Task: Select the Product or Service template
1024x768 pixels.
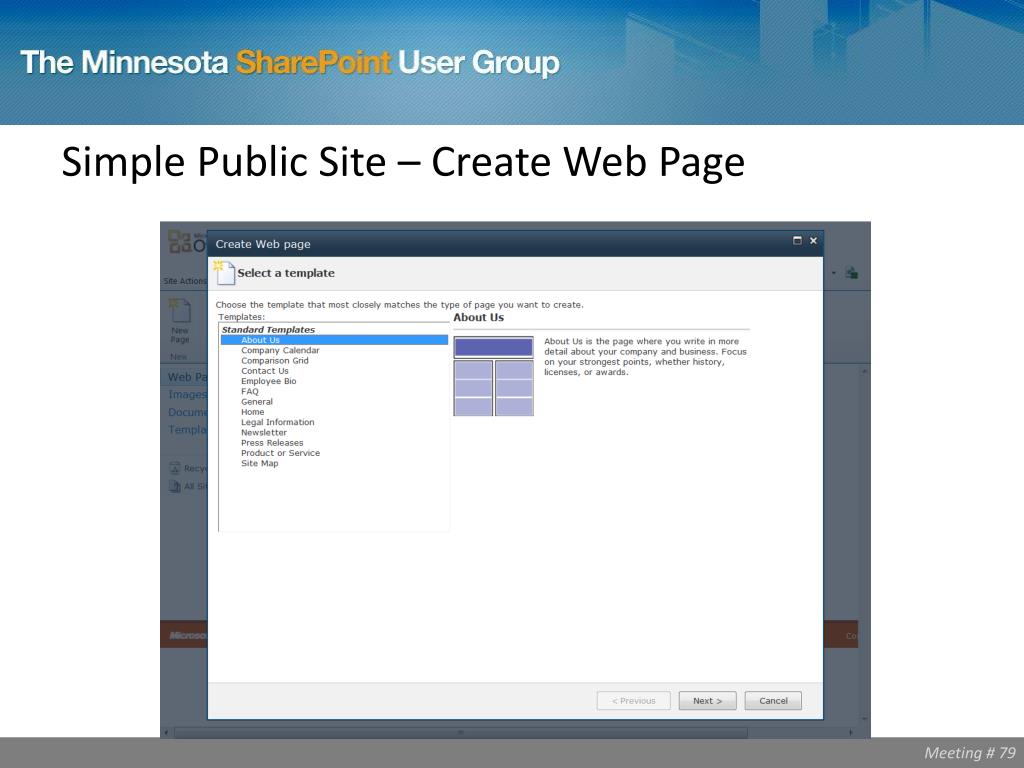Action: point(280,453)
